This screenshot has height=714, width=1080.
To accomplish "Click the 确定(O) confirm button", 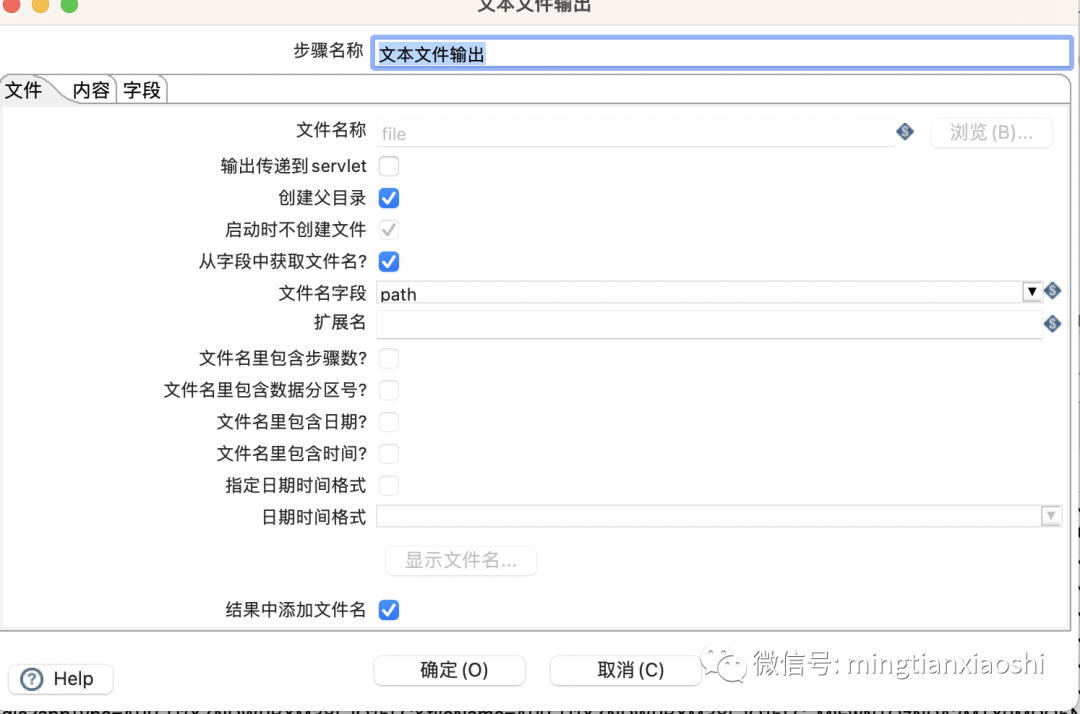I will coord(449,670).
